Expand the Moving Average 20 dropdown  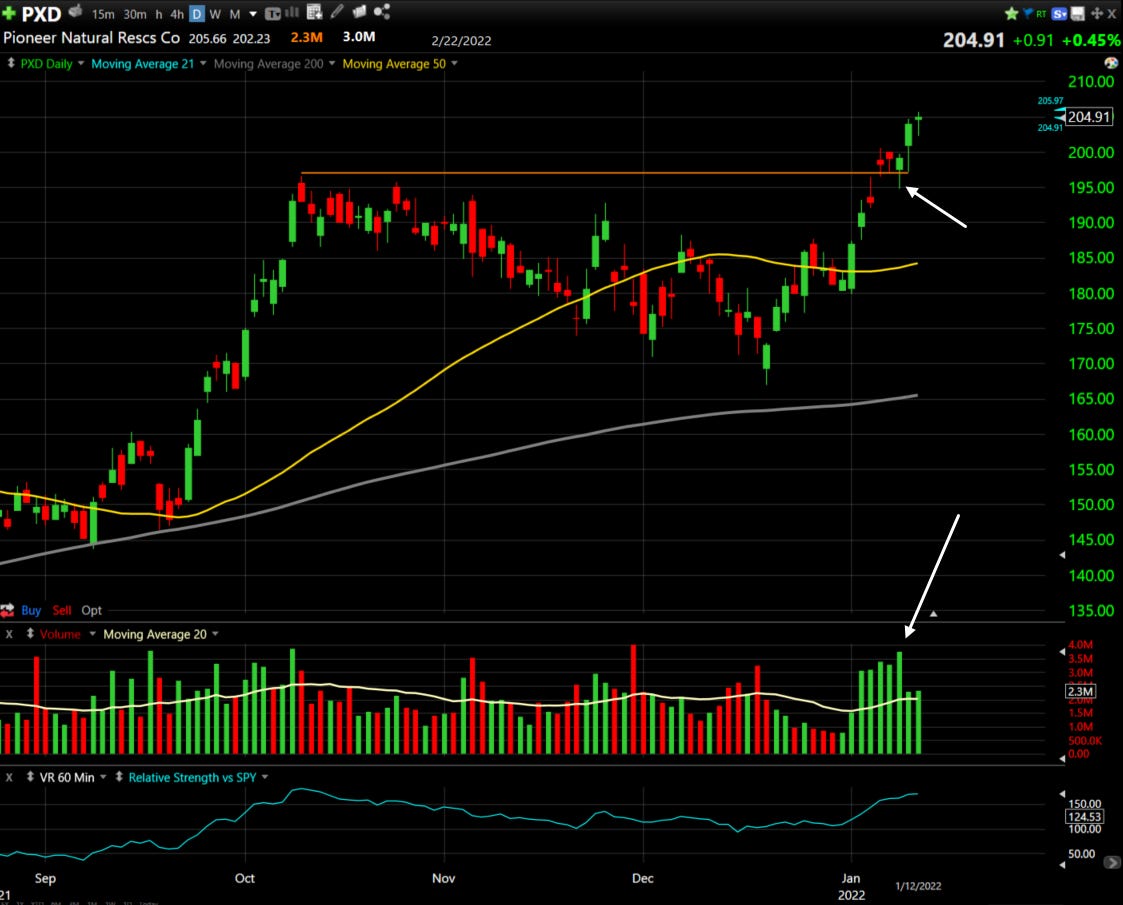click(x=215, y=634)
